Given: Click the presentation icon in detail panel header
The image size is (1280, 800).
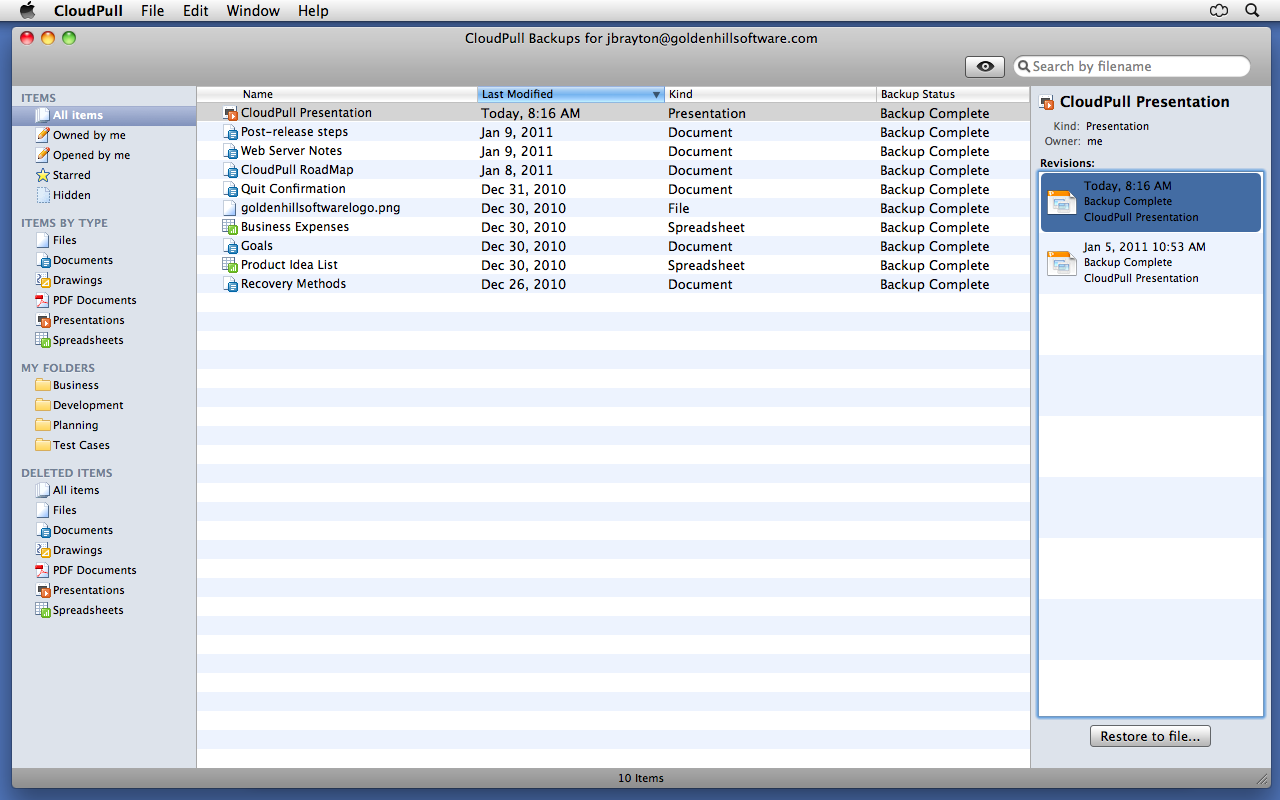Looking at the screenshot, I should [x=1047, y=102].
